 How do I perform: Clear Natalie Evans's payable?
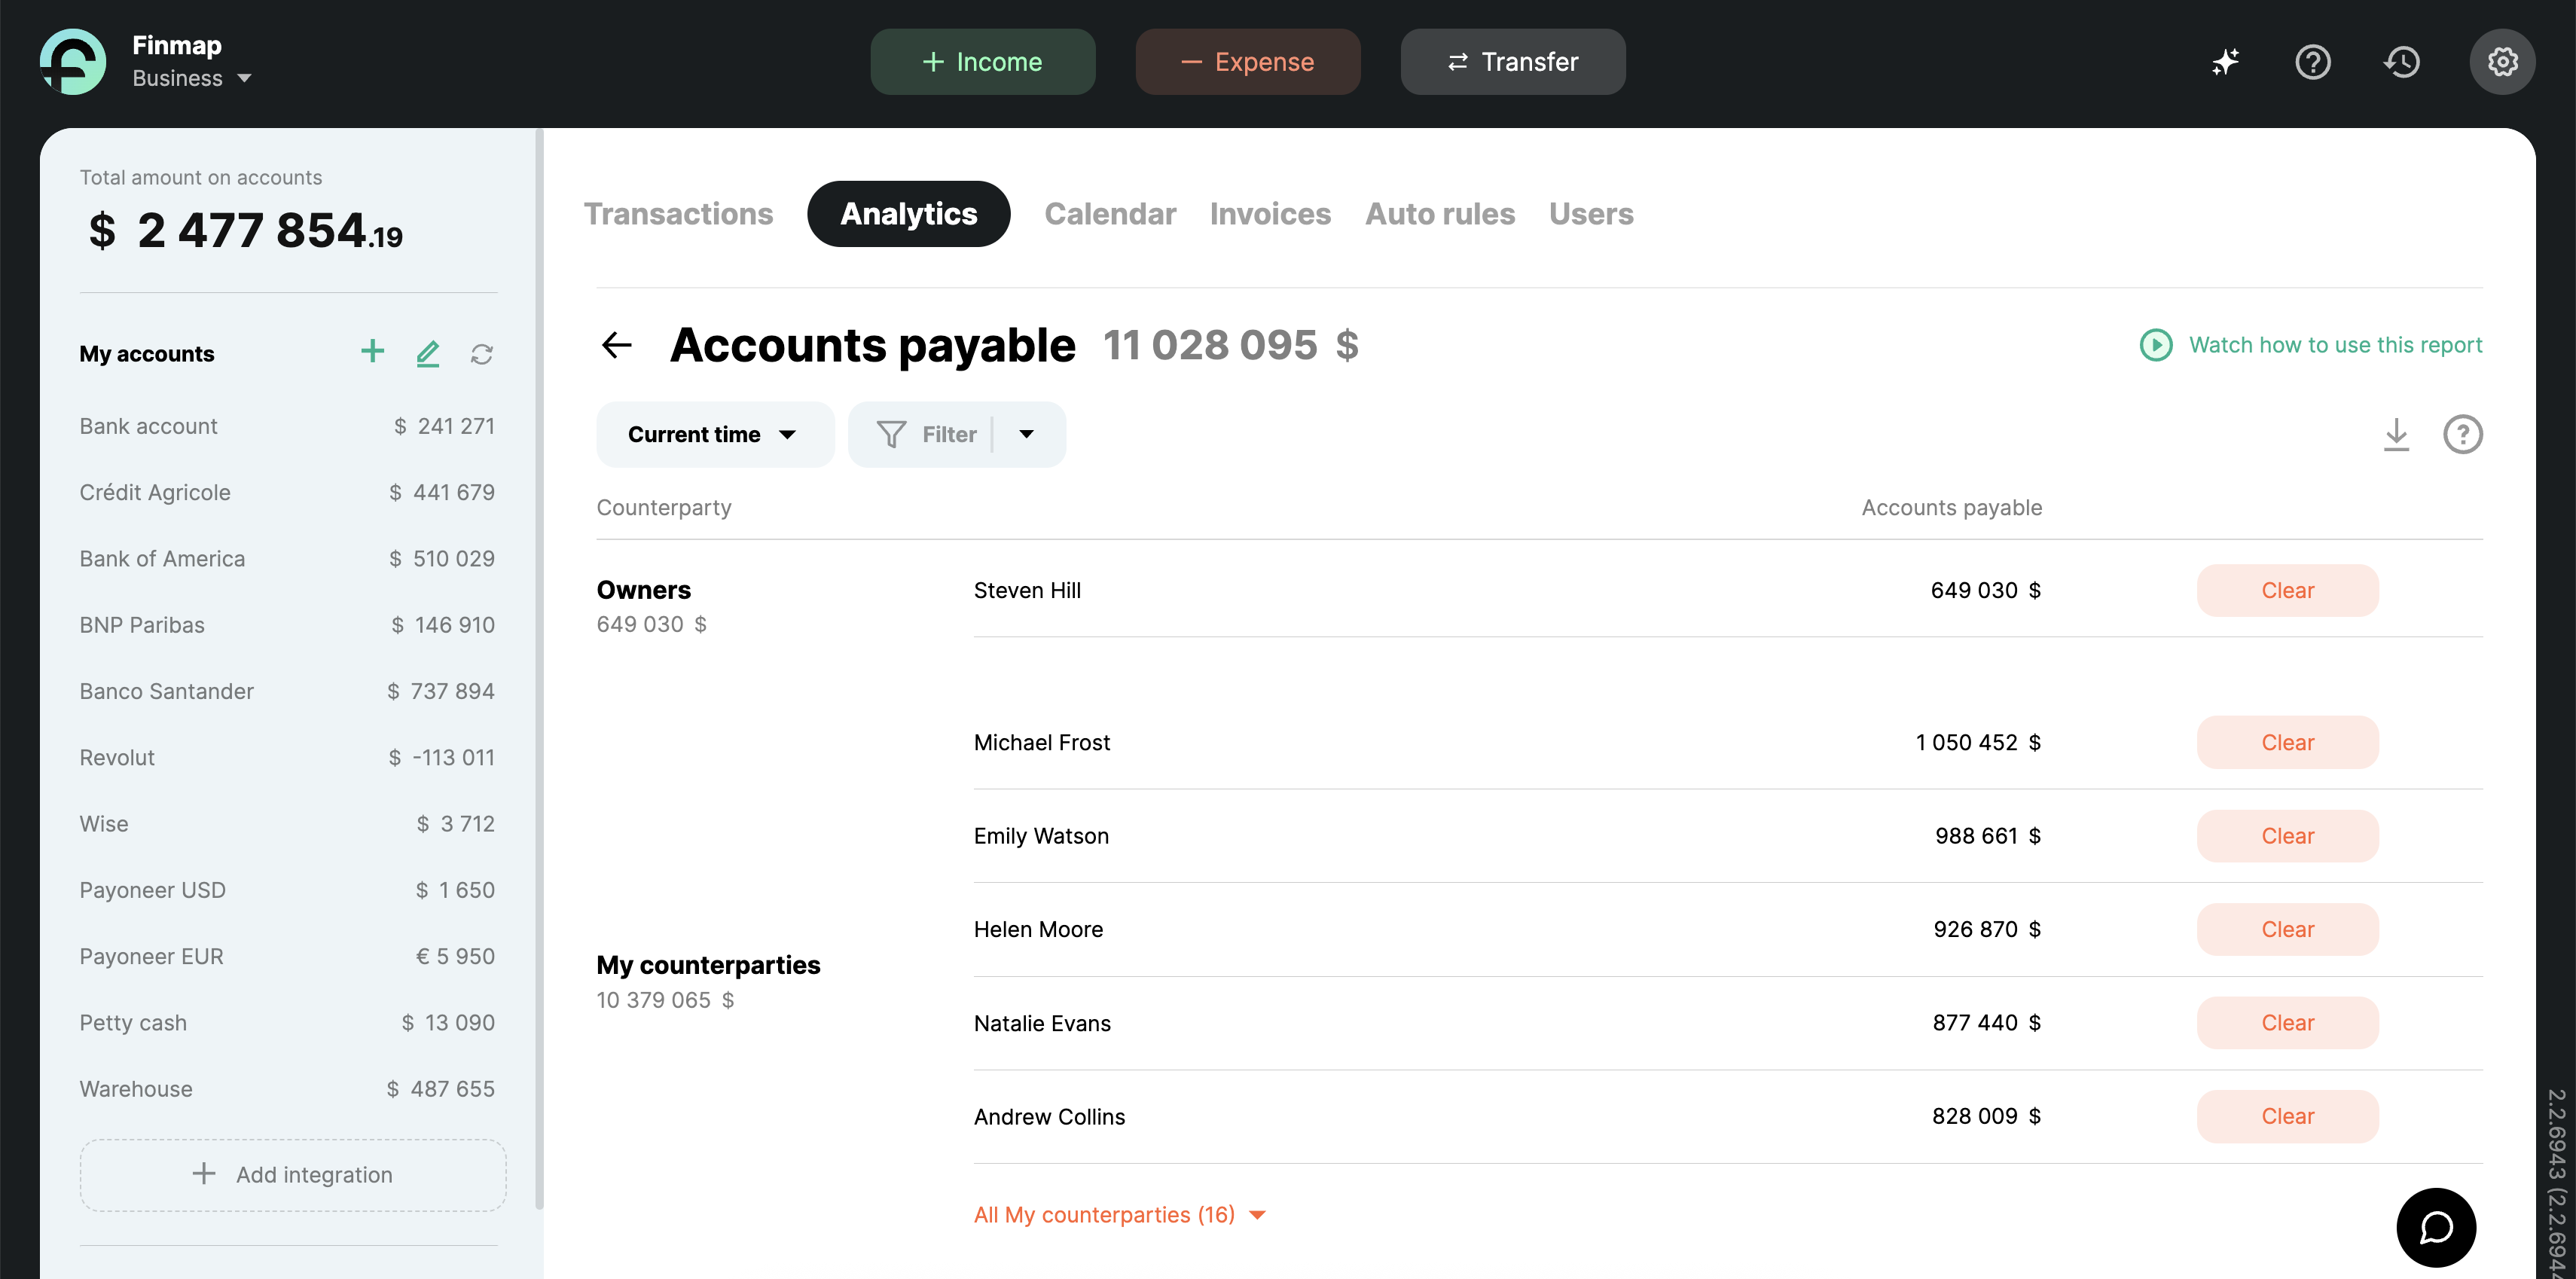point(2287,1022)
